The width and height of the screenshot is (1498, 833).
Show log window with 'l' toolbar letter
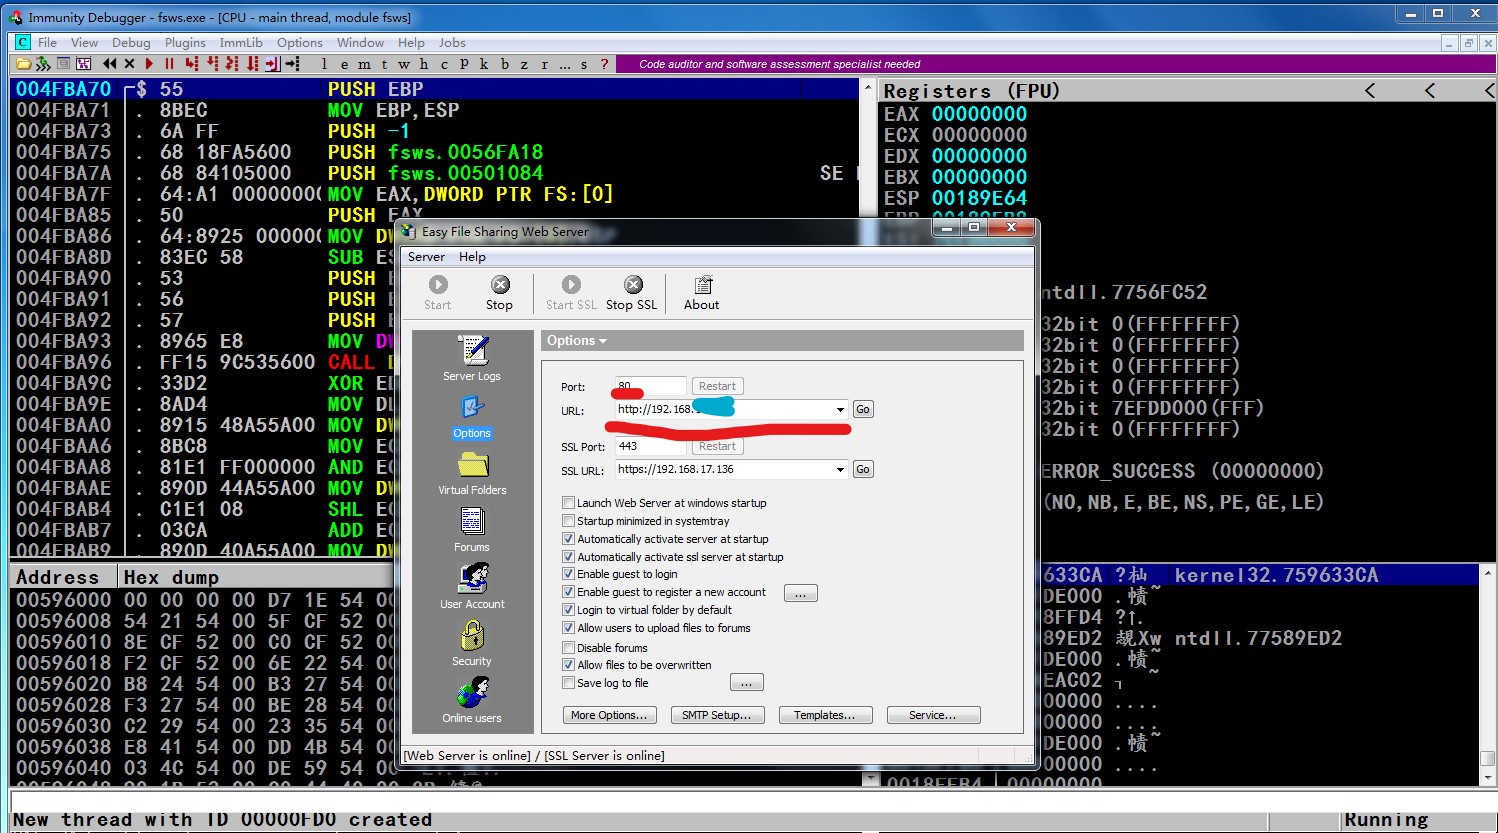pos(324,63)
